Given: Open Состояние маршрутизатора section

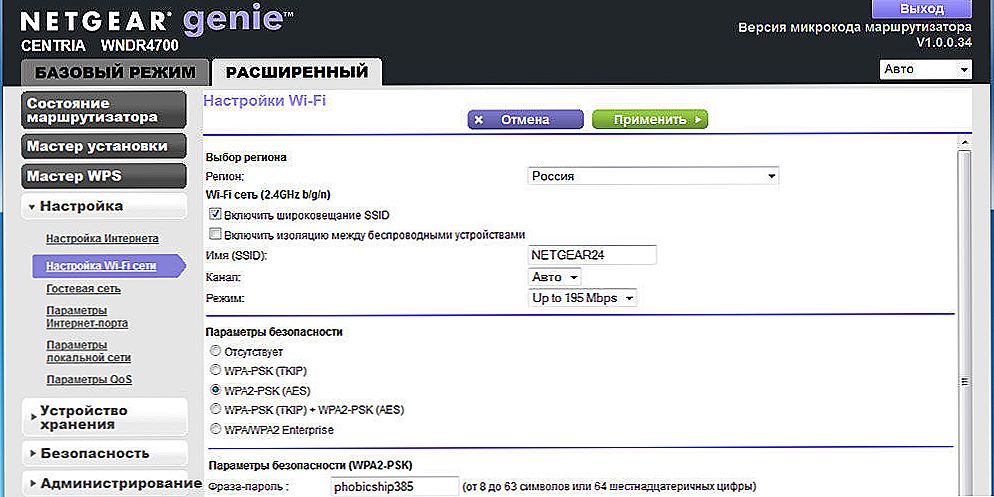Looking at the screenshot, I should point(104,110).
